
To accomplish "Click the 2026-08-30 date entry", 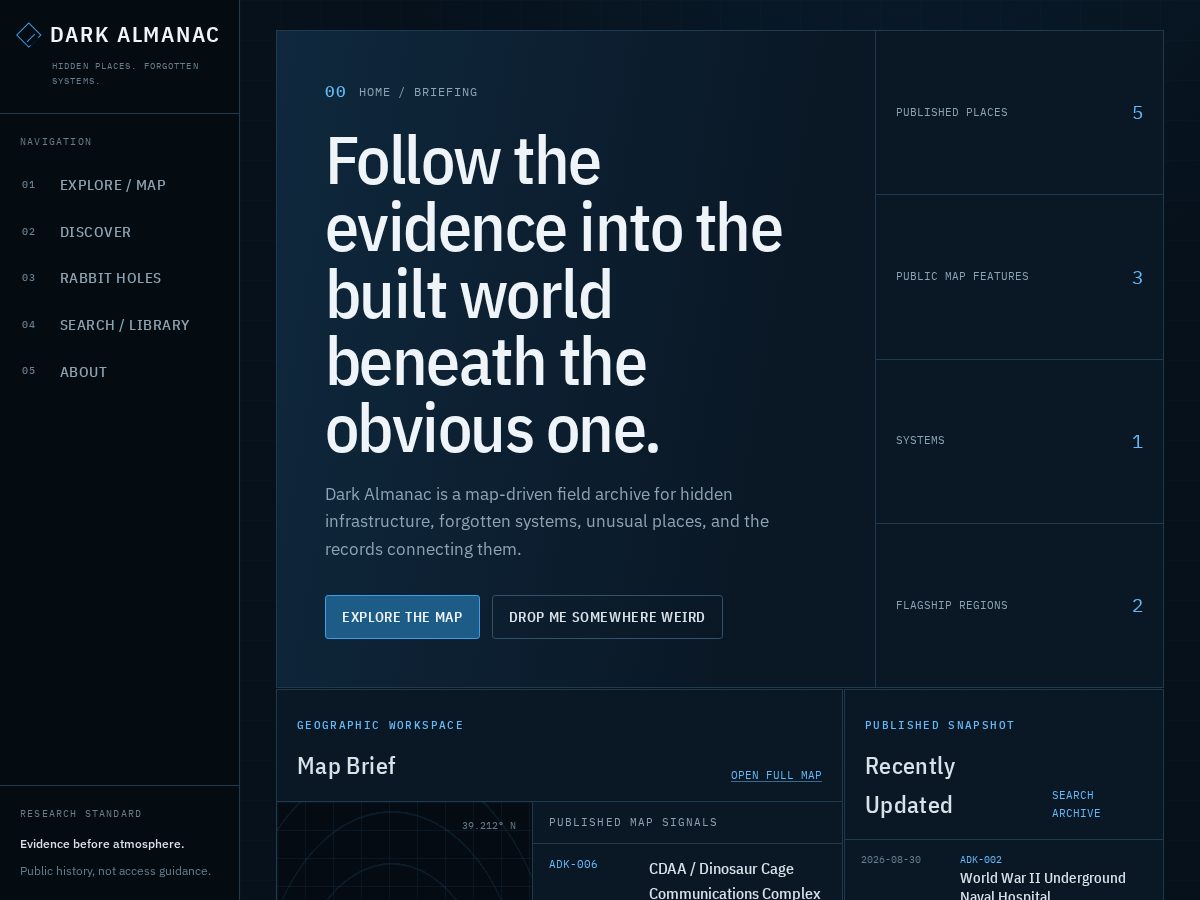I will (x=890, y=859).
